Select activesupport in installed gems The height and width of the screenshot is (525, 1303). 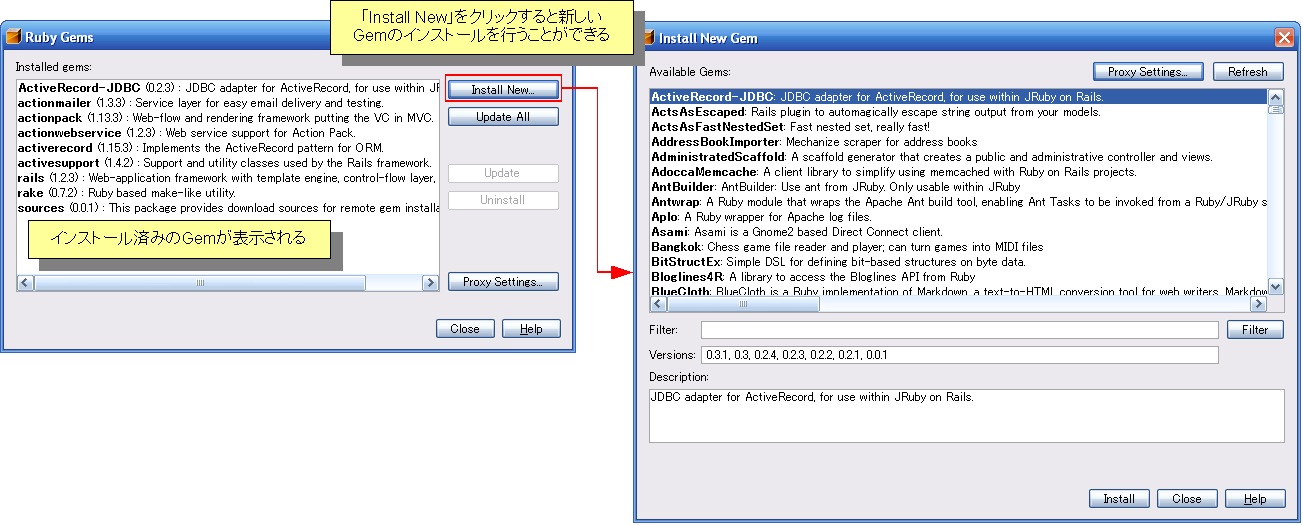click(x=228, y=163)
